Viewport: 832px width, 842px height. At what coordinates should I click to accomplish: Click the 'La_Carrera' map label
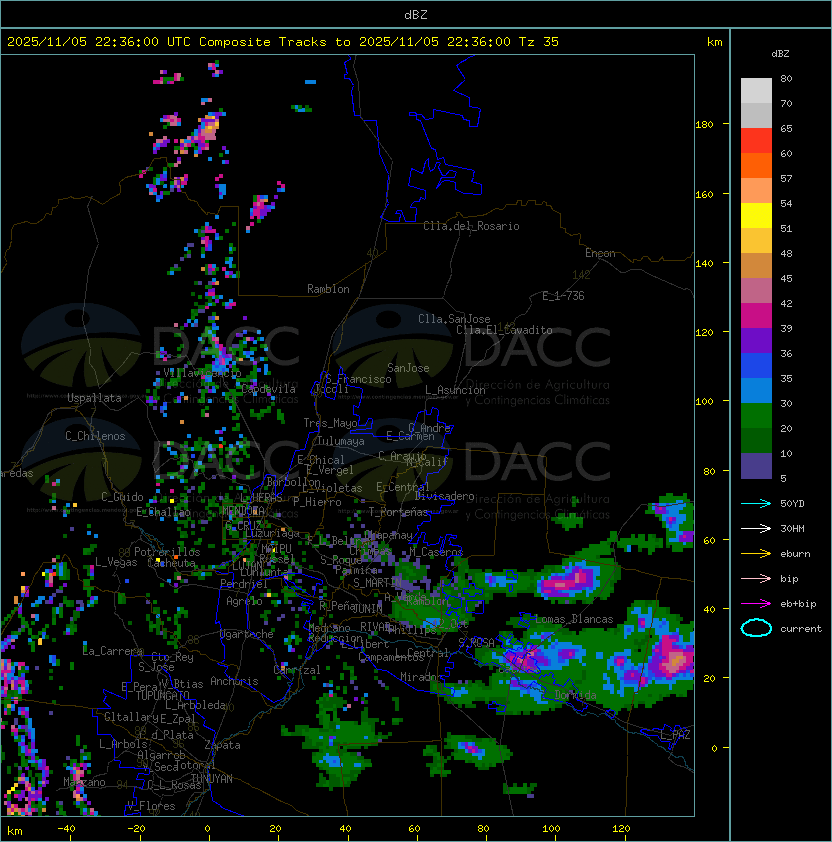[x=113, y=651]
